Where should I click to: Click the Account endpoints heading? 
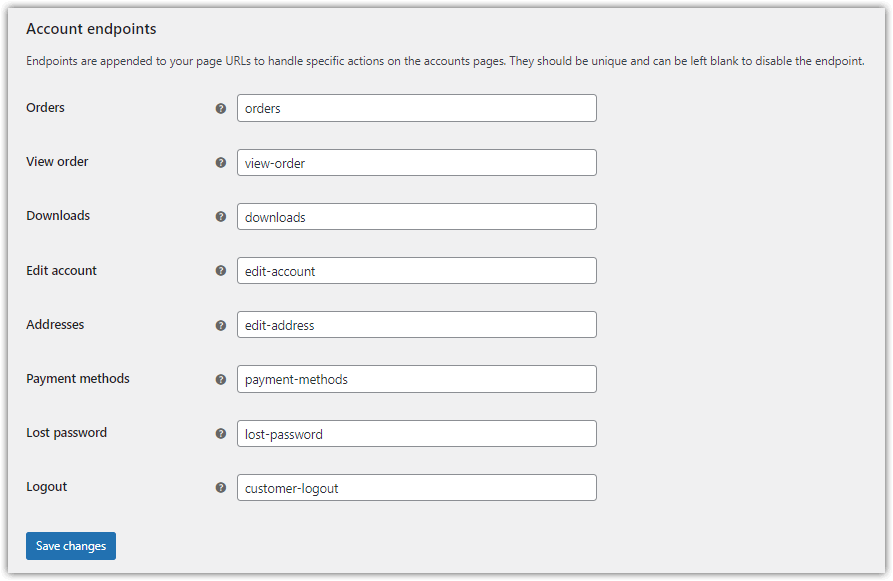coord(91,29)
